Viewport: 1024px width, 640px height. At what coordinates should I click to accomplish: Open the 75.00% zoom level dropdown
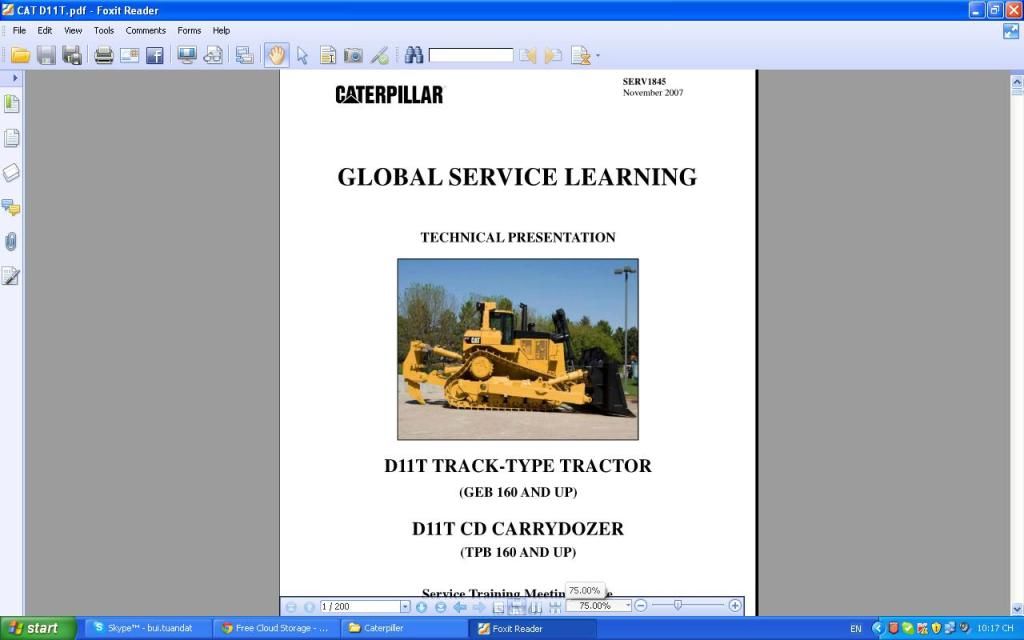pyautogui.click(x=628, y=606)
